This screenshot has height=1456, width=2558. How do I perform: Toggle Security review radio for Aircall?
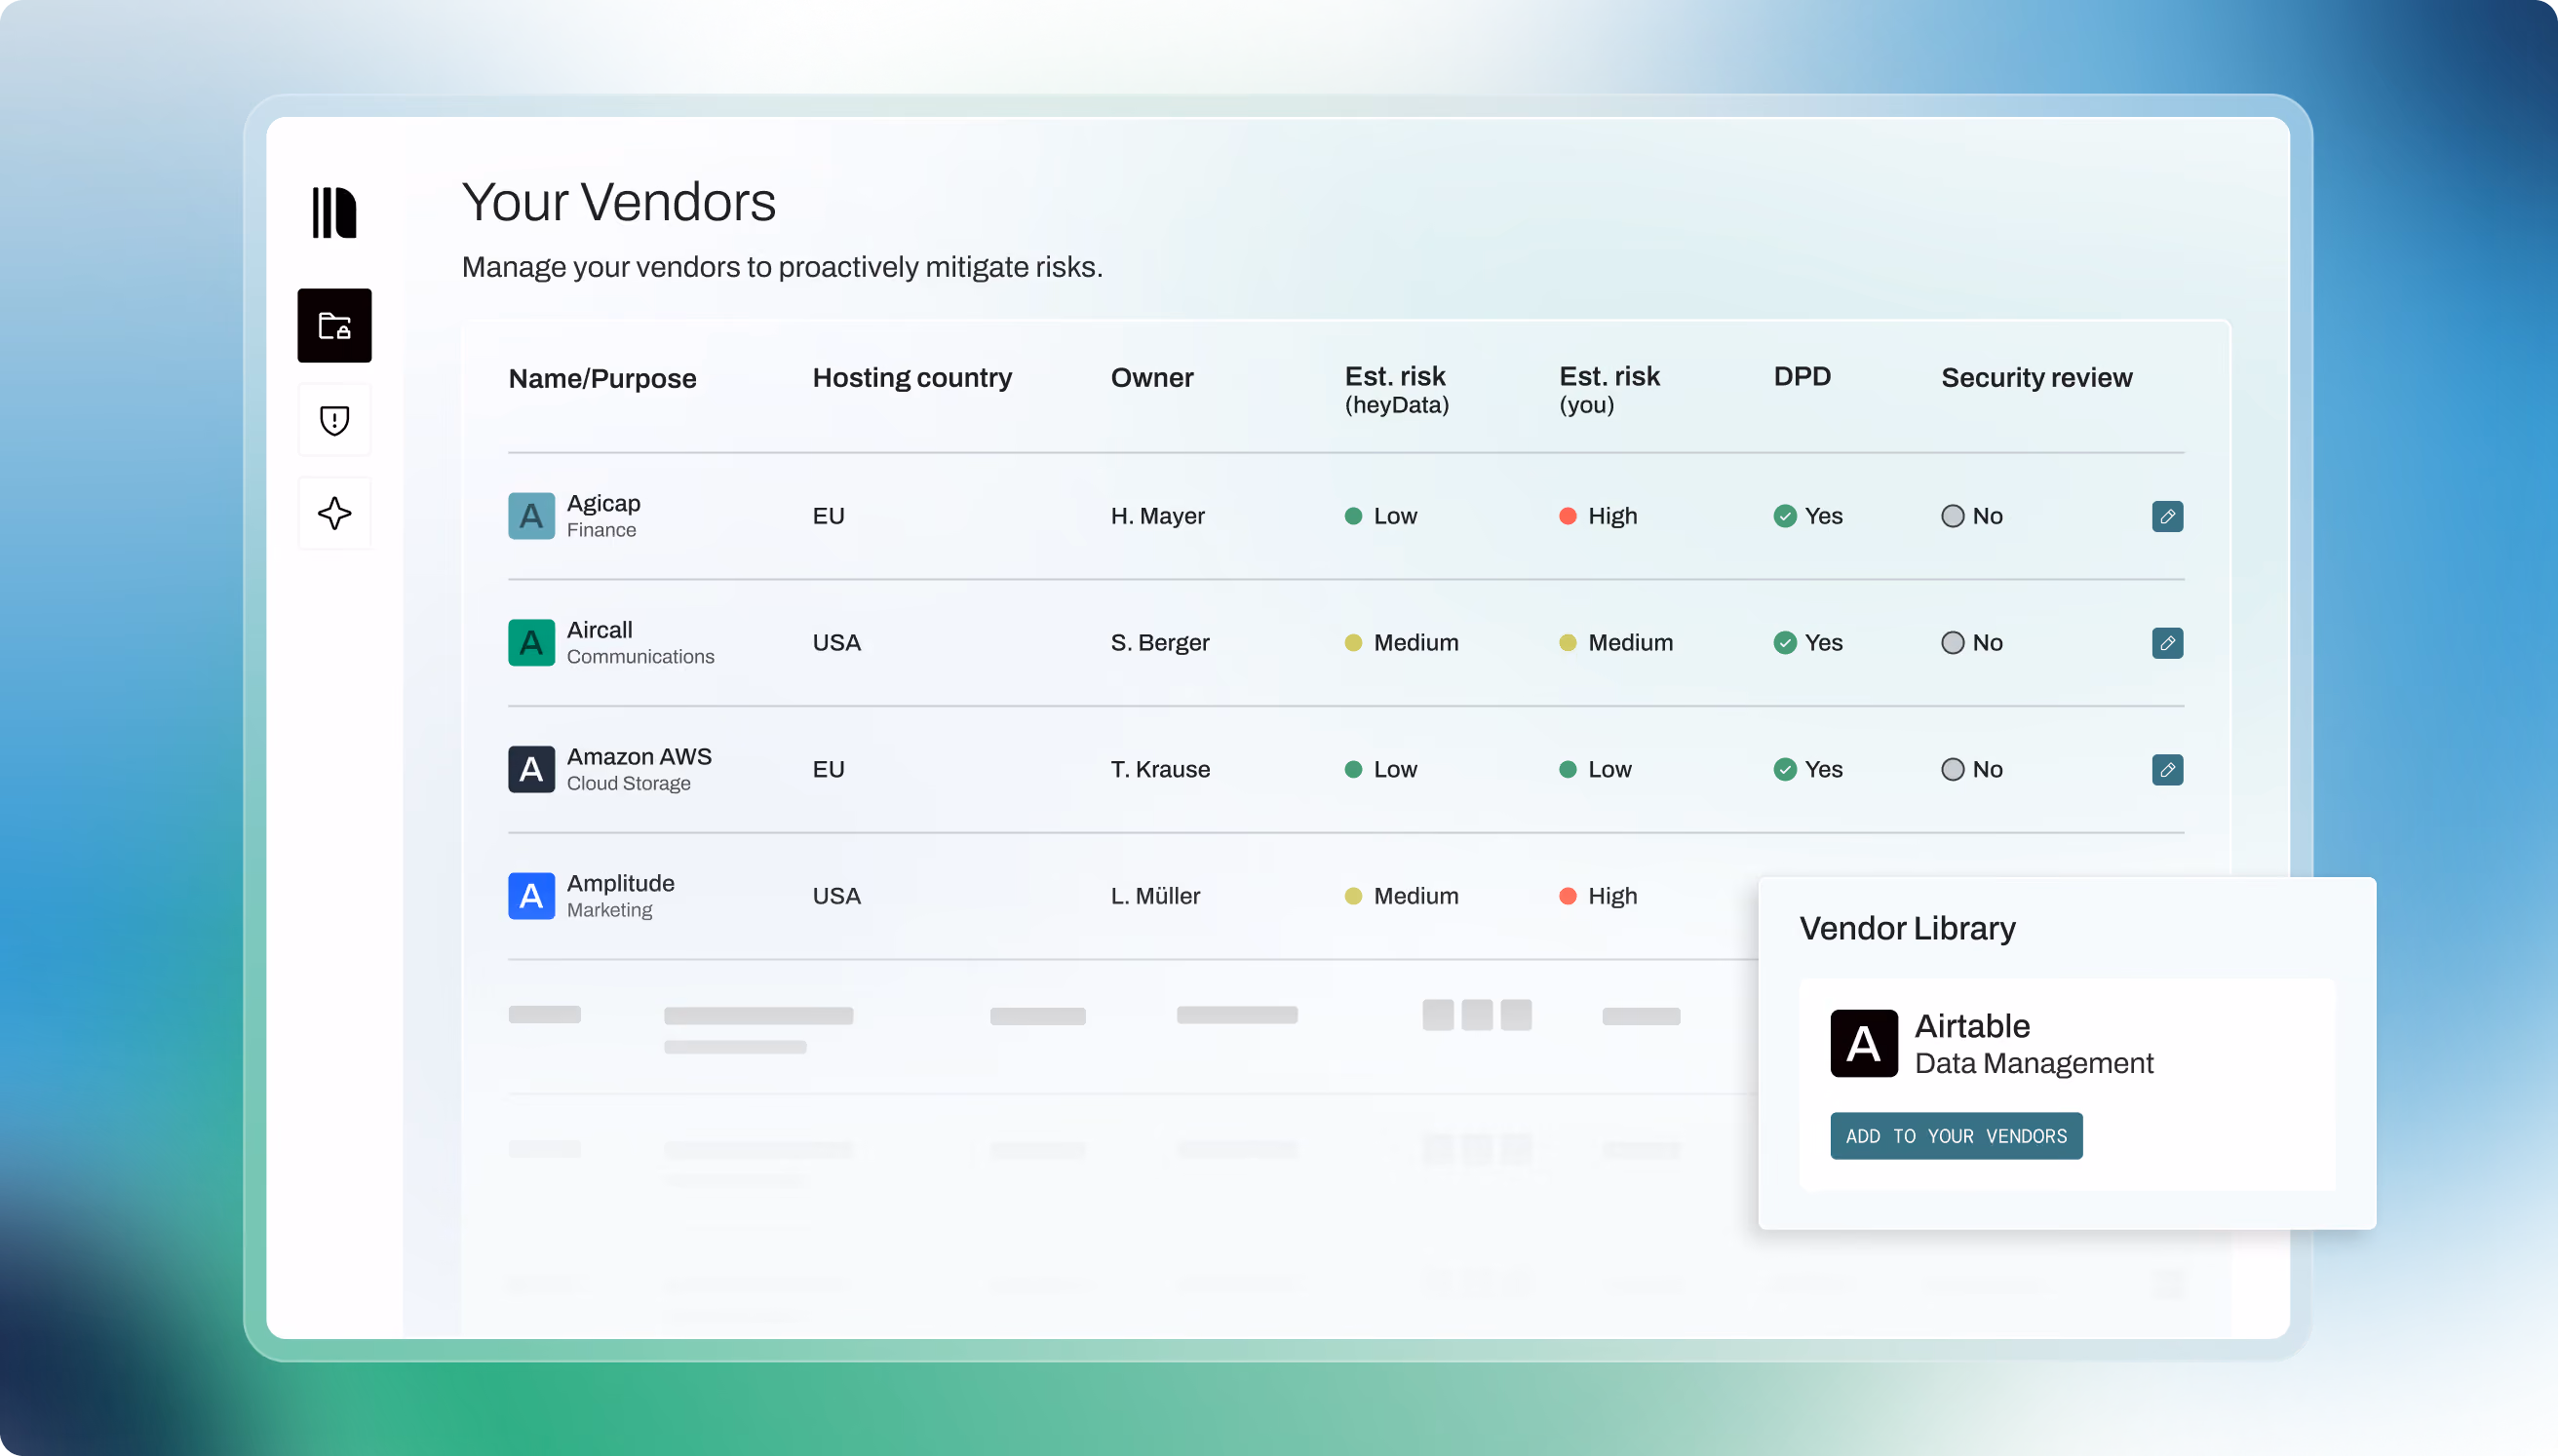pyautogui.click(x=1952, y=643)
